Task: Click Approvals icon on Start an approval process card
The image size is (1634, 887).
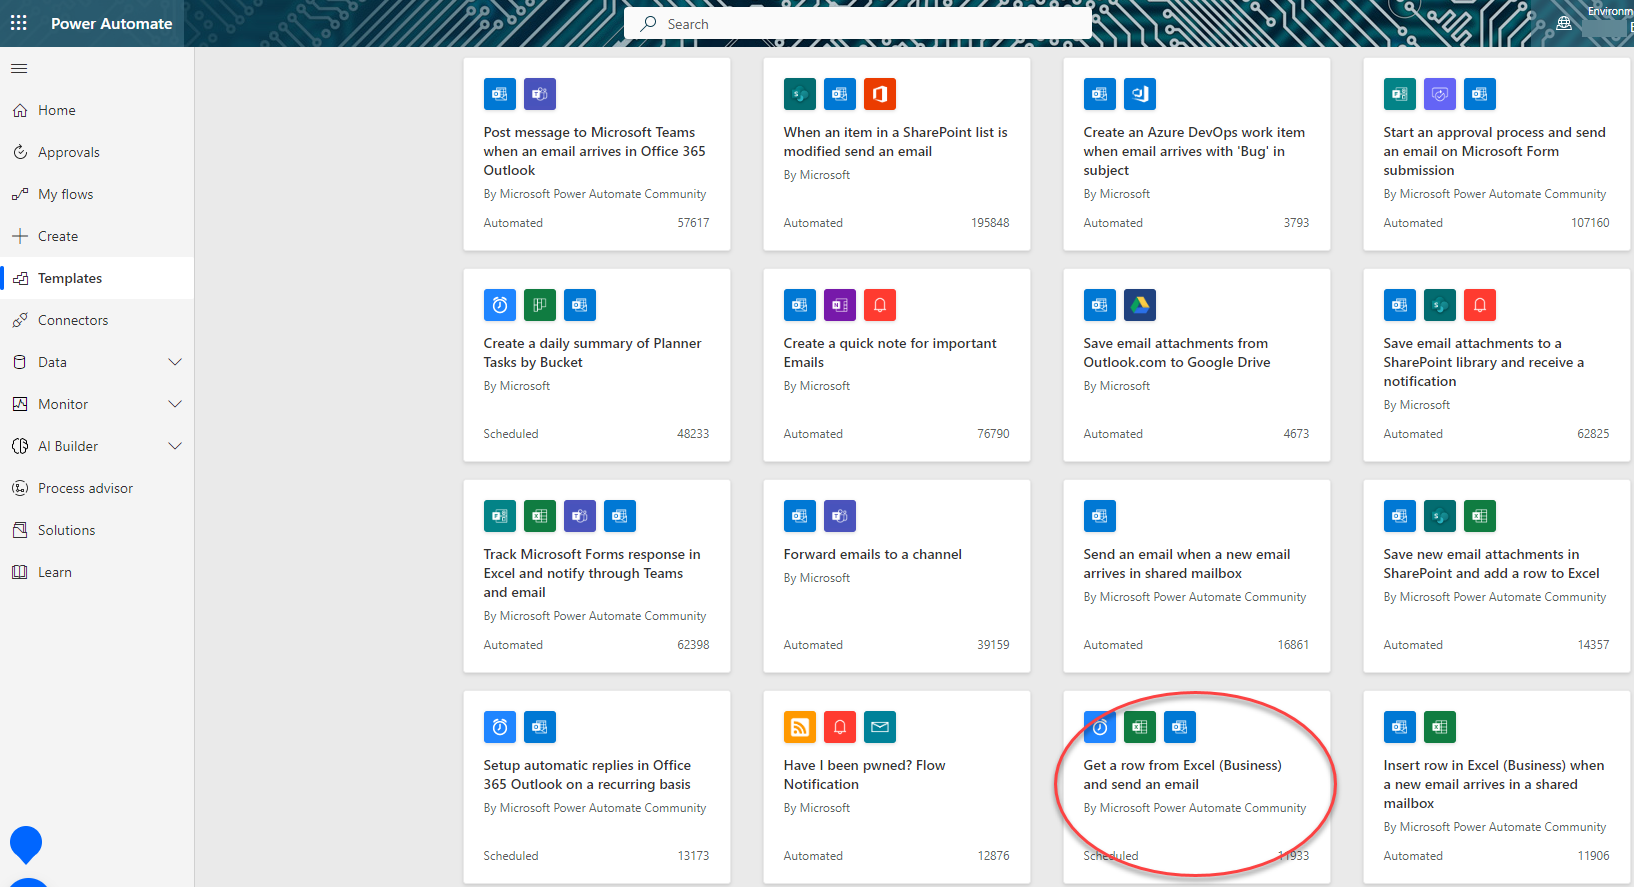Action: pos(1440,94)
